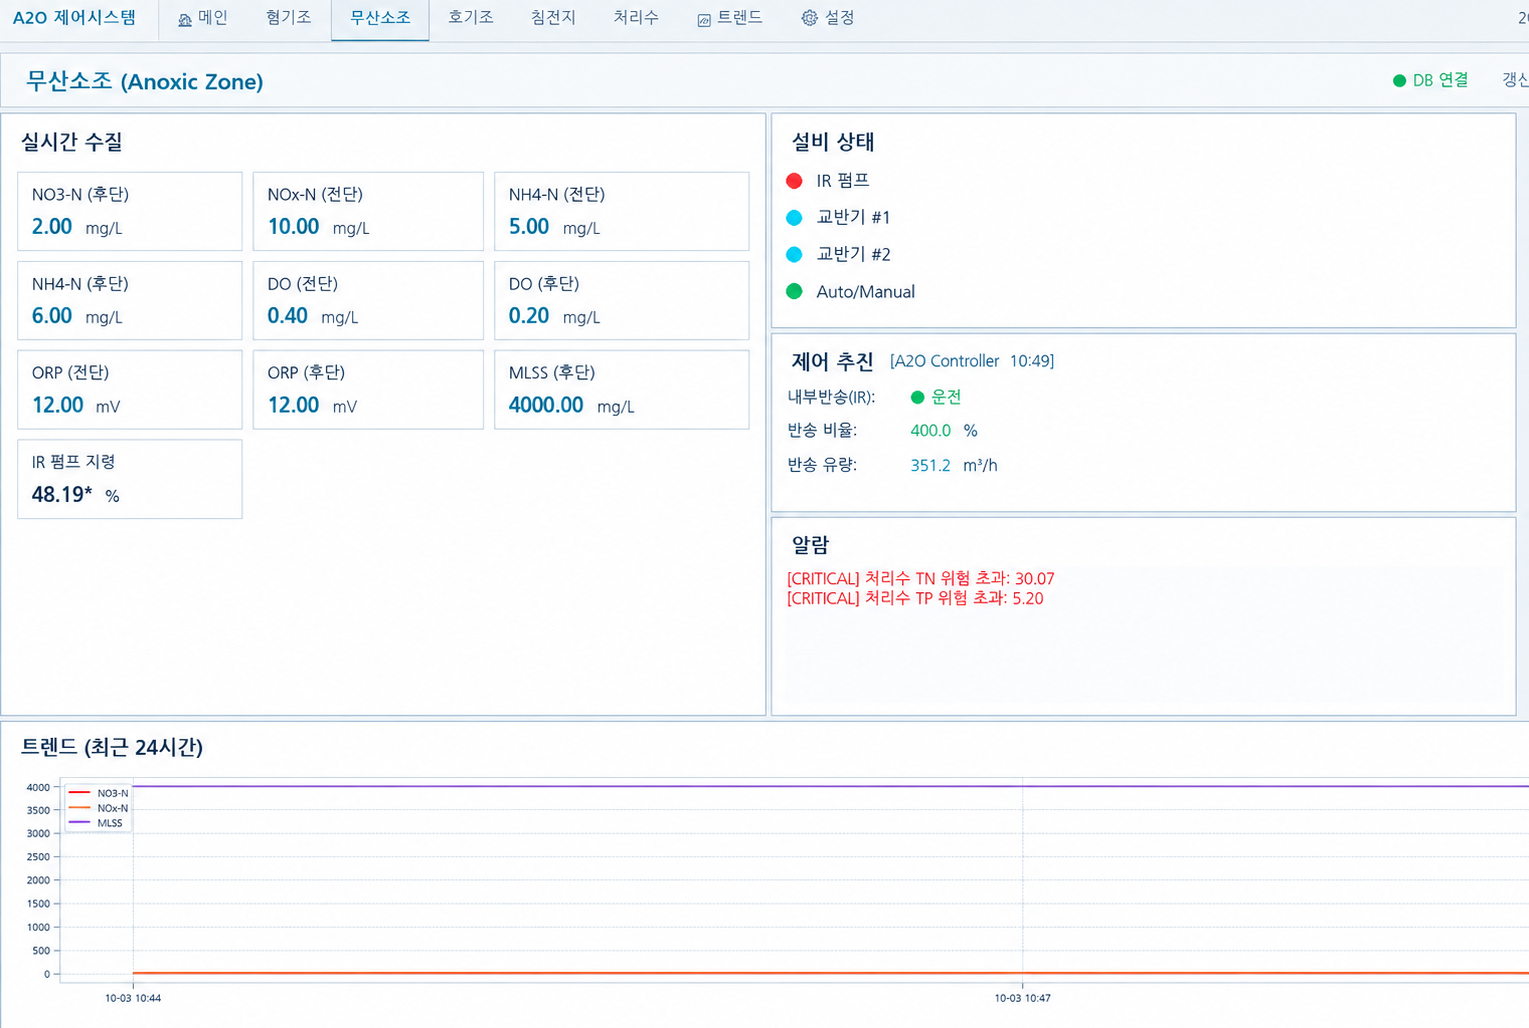Viewport: 1529px width, 1028px height.
Task: Open the 메인 home tab
Action: [202, 18]
